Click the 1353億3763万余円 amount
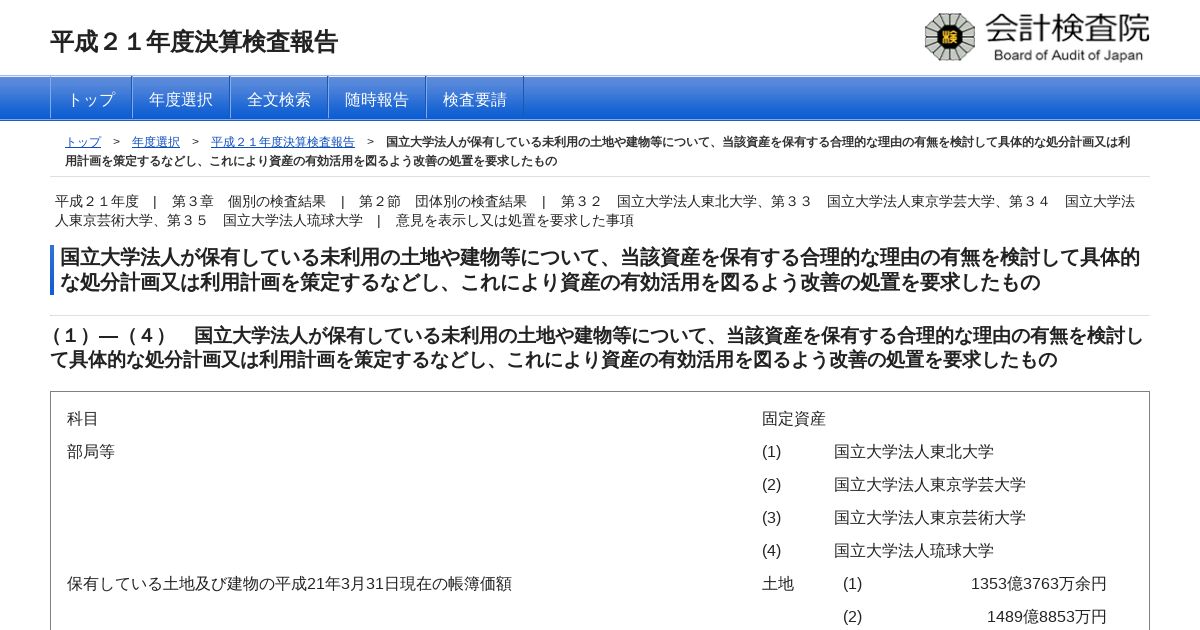 1039,584
